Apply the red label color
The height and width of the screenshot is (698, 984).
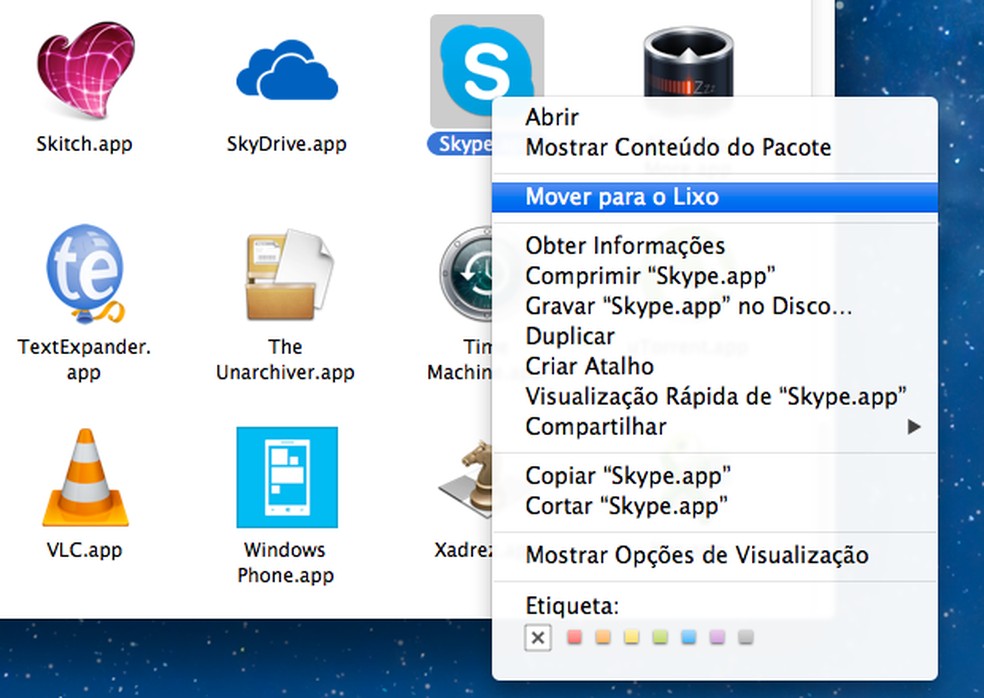(x=574, y=637)
